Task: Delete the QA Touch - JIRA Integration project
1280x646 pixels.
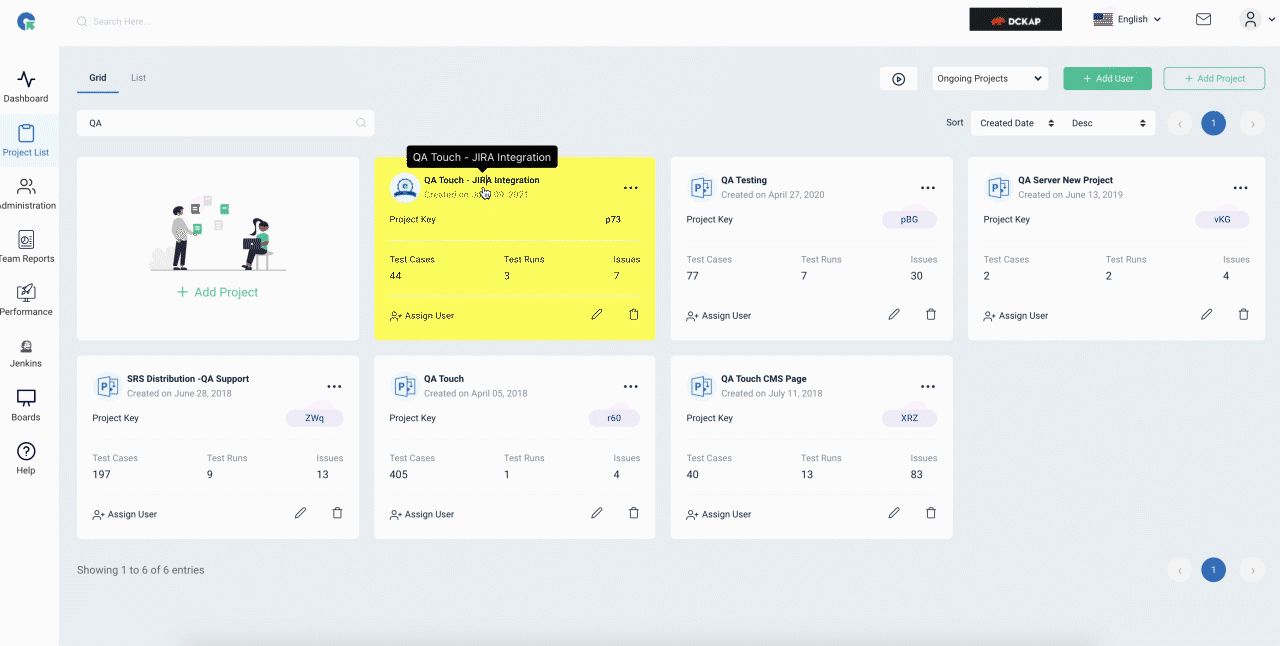Action: [x=633, y=314]
